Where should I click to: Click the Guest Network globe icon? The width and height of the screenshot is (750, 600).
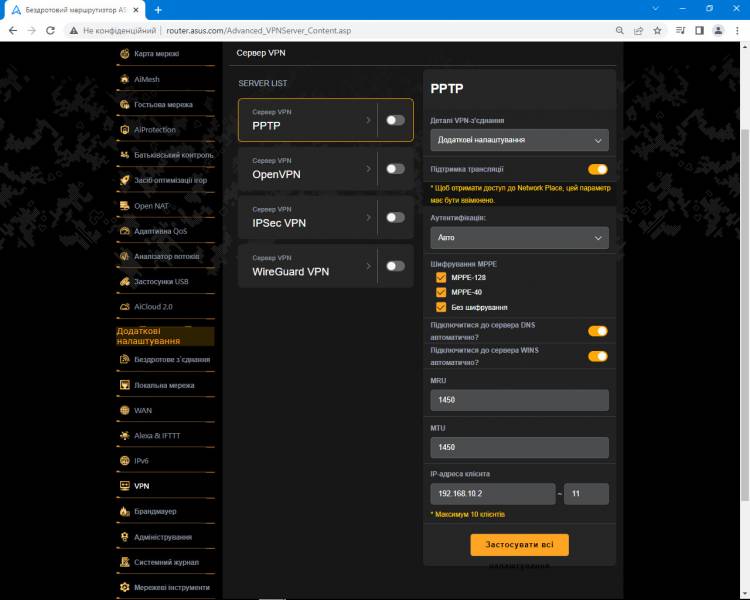point(125,104)
